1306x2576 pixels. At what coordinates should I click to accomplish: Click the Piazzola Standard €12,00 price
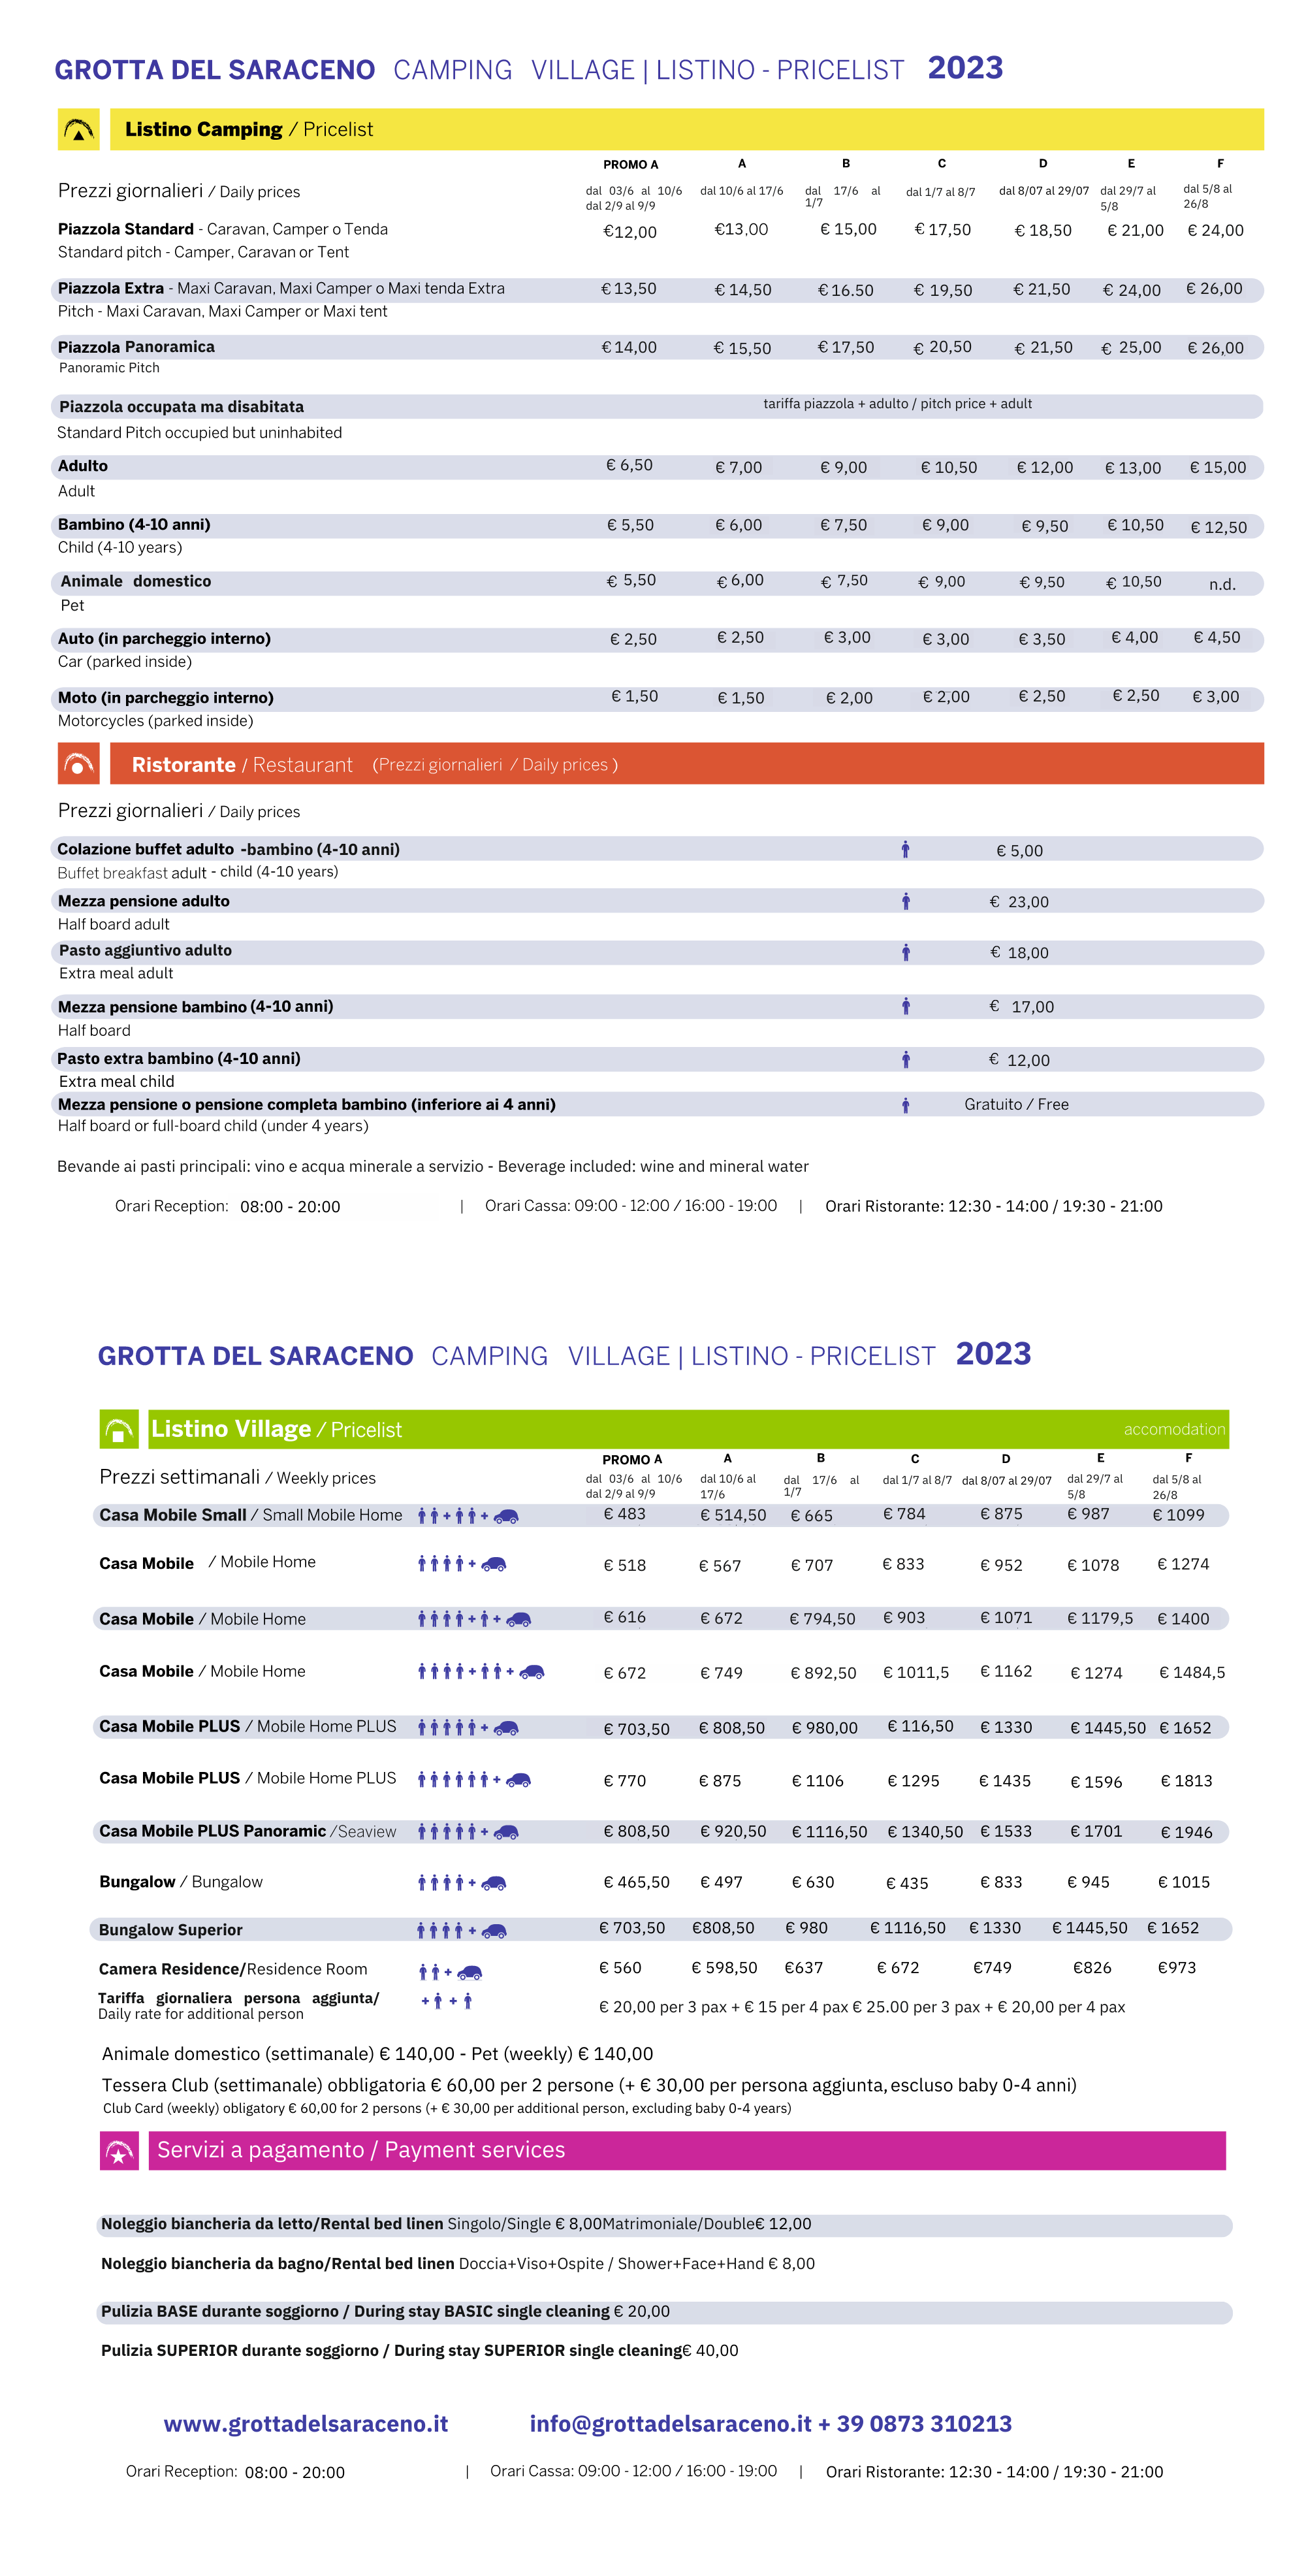pos(629,232)
